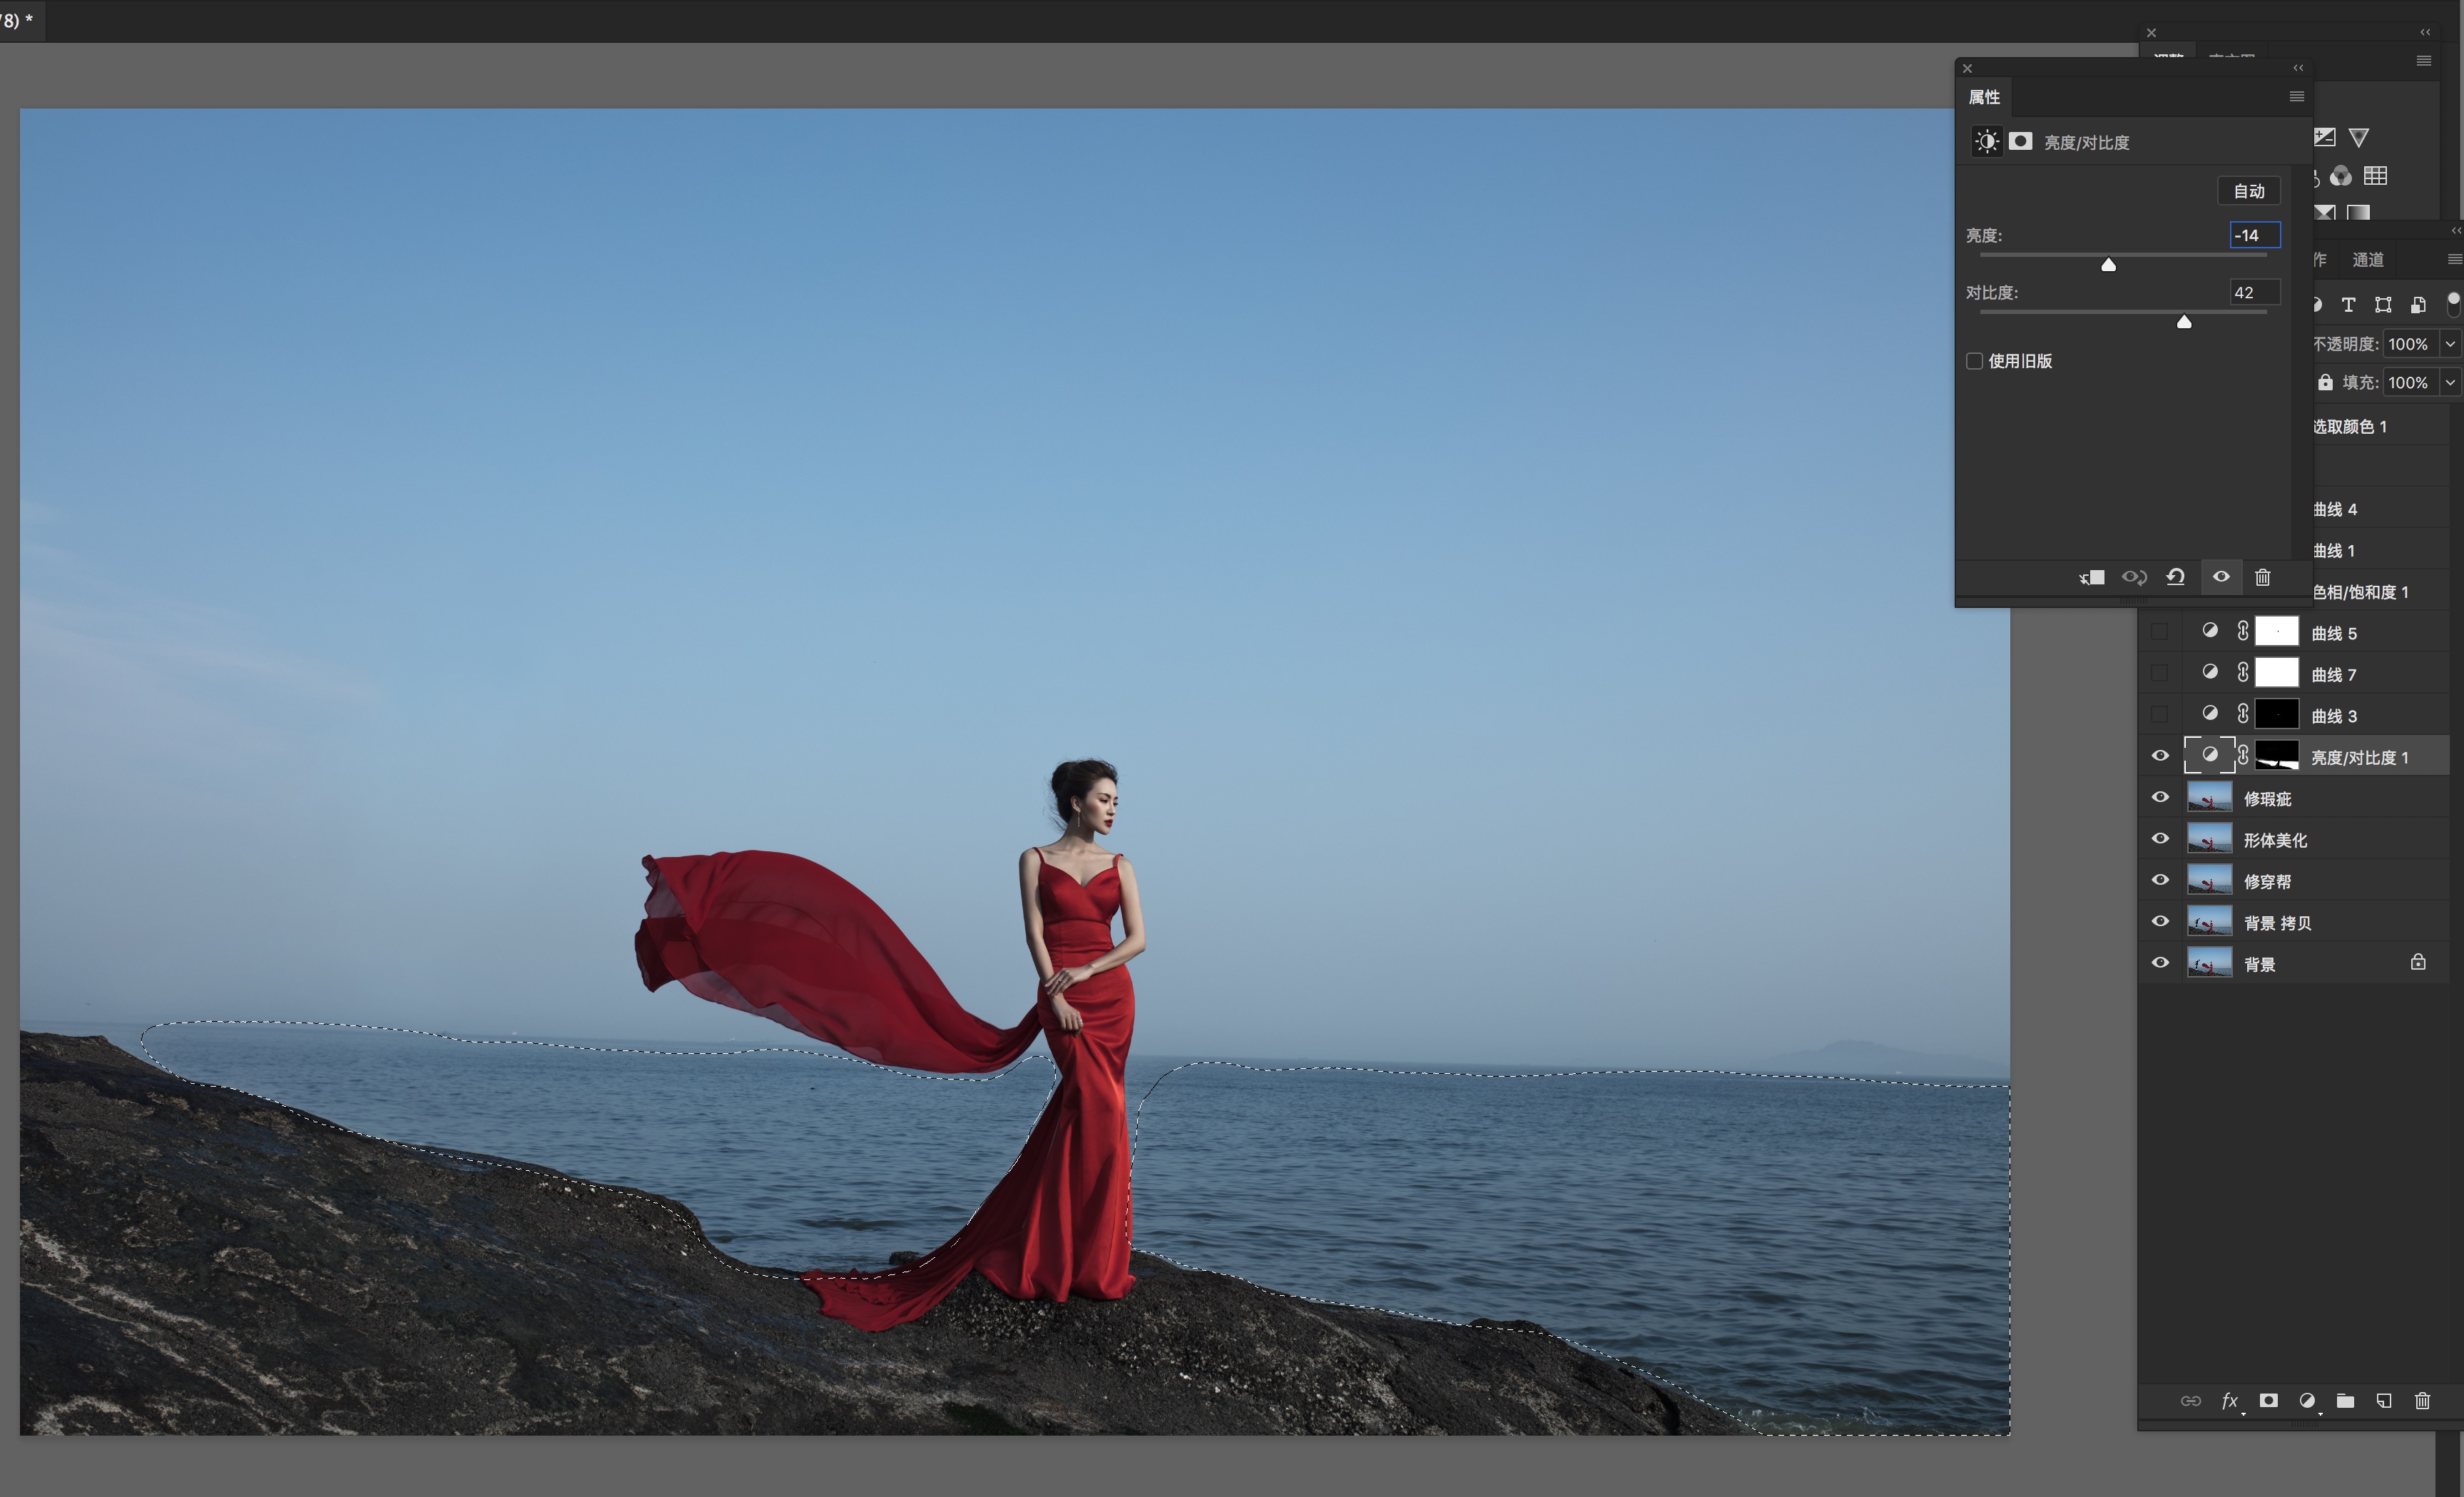Clip adjustment to layer below icon
Screen dimensions: 2464x1497
[x=2092, y=577]
